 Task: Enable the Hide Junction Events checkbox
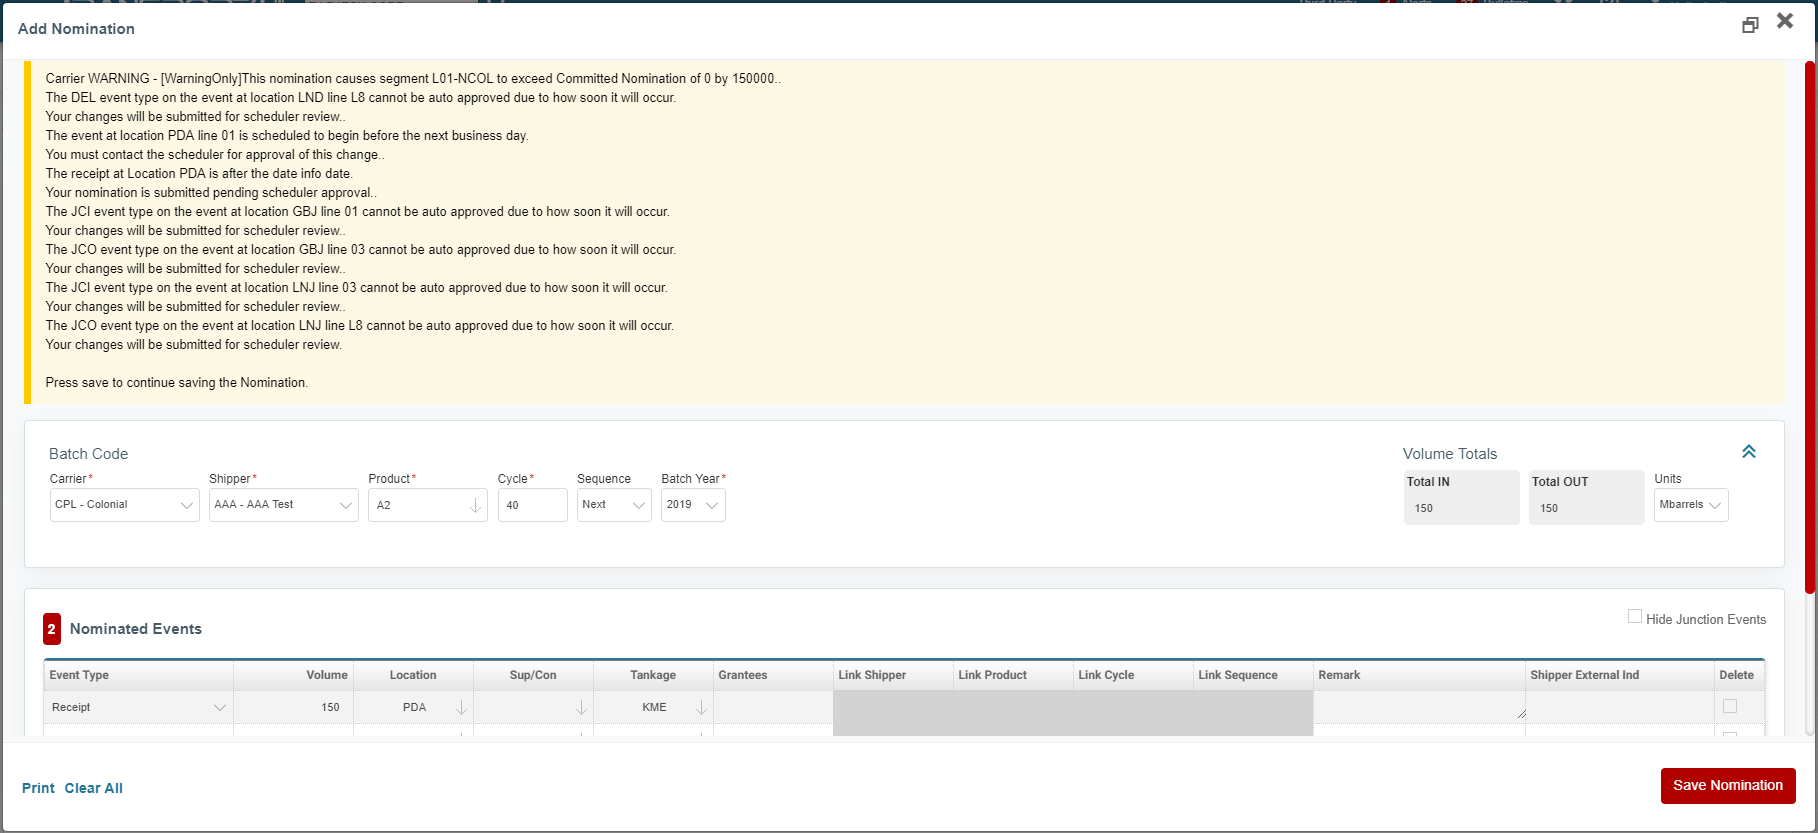1634,617
